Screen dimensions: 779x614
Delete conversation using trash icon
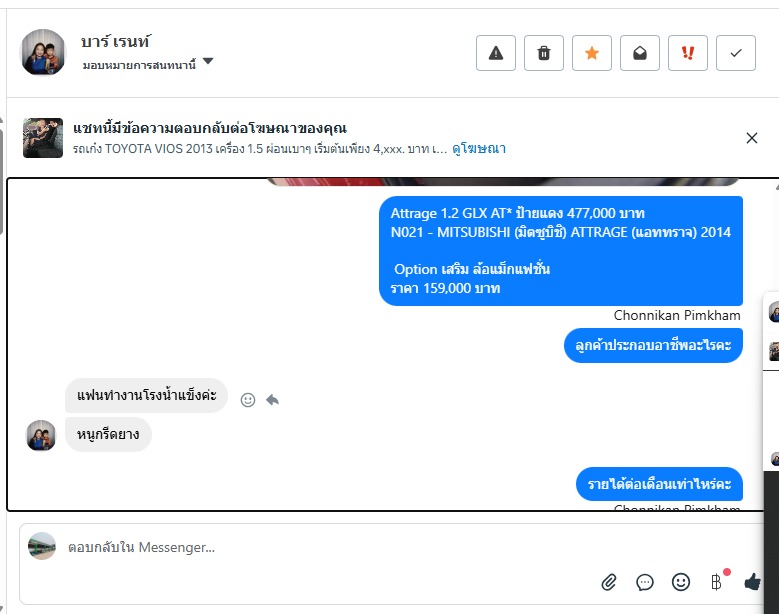click(544, 53)
